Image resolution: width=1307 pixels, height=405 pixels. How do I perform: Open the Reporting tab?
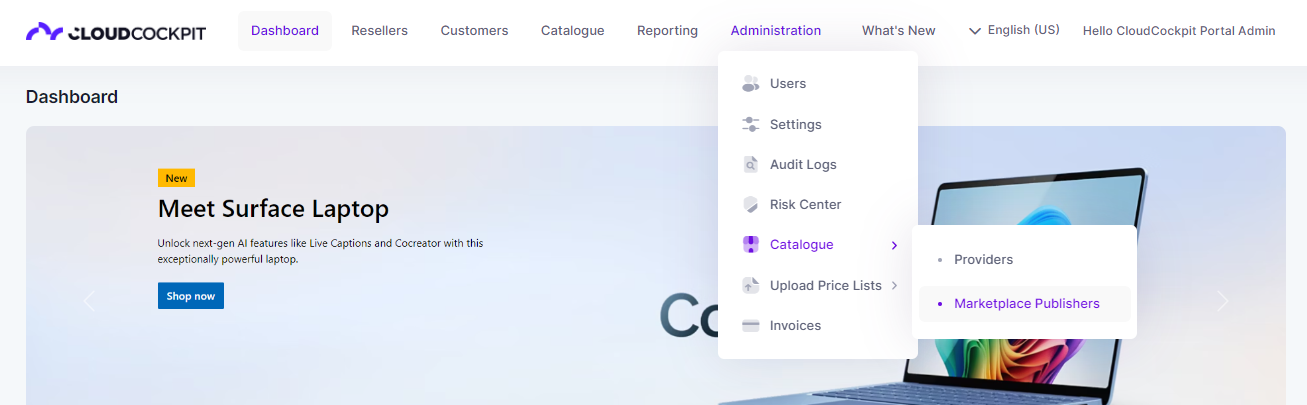(x=668, y=31)
